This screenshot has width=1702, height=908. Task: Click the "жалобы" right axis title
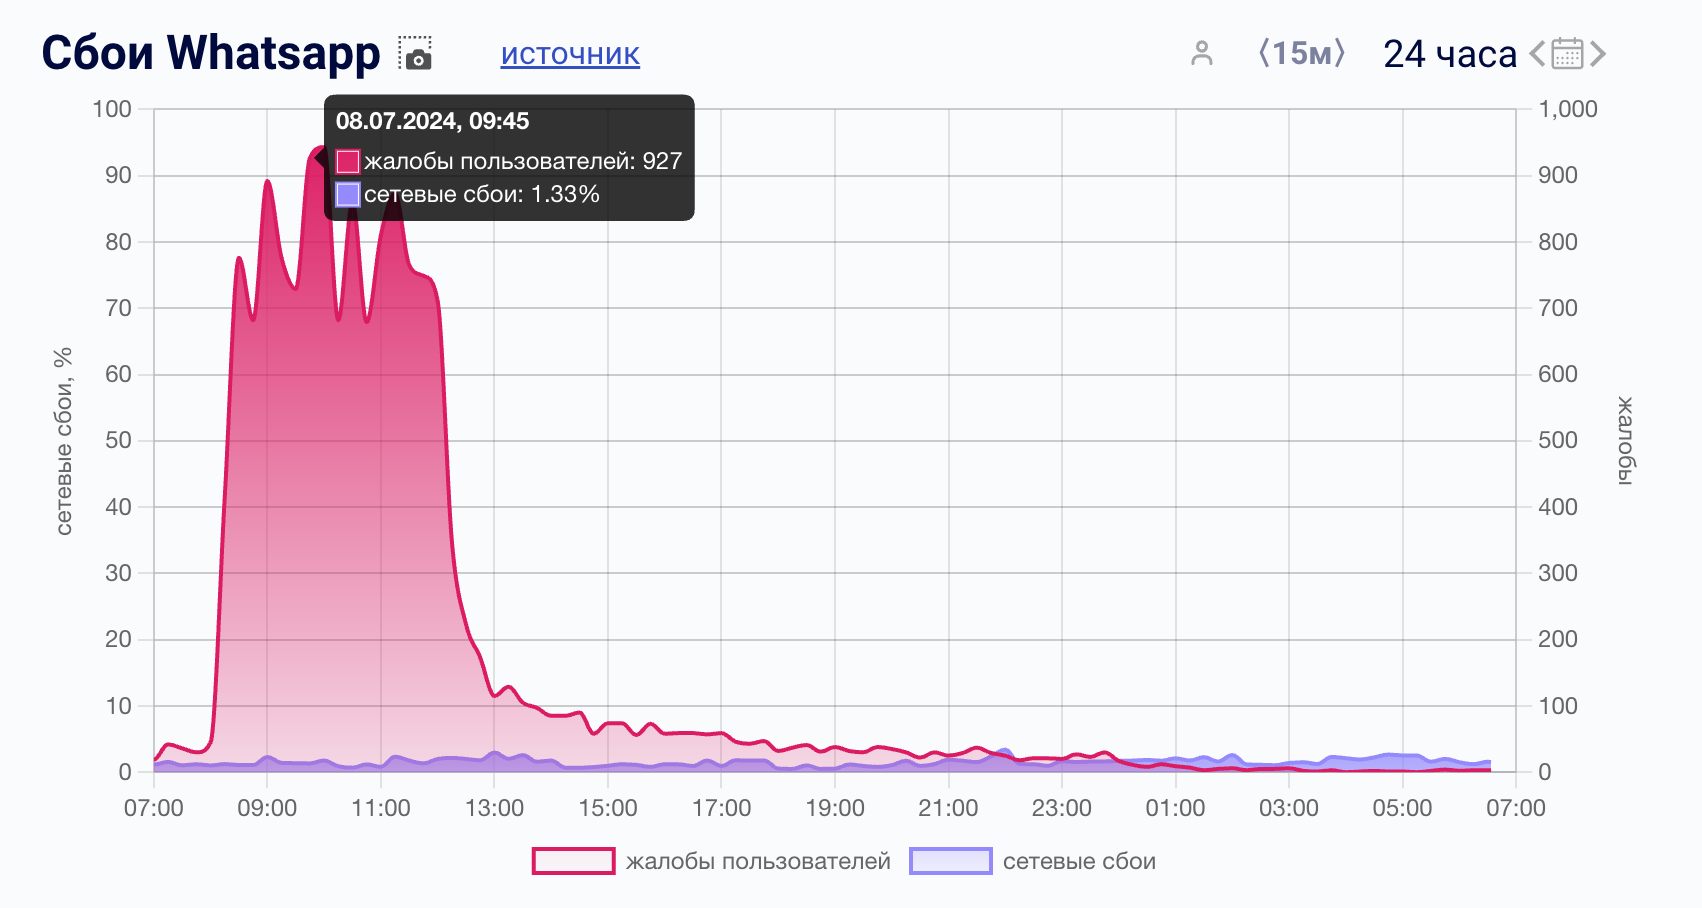coord(1626,441)
